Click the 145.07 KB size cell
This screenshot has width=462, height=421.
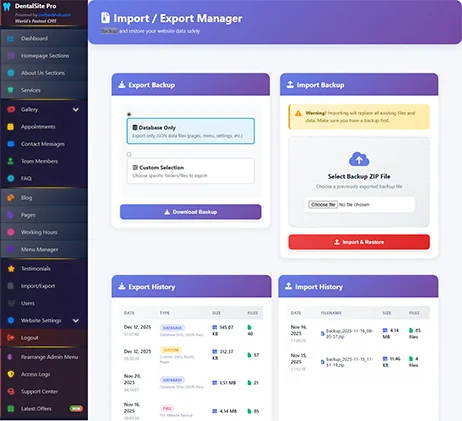click(x=223, y=330)
